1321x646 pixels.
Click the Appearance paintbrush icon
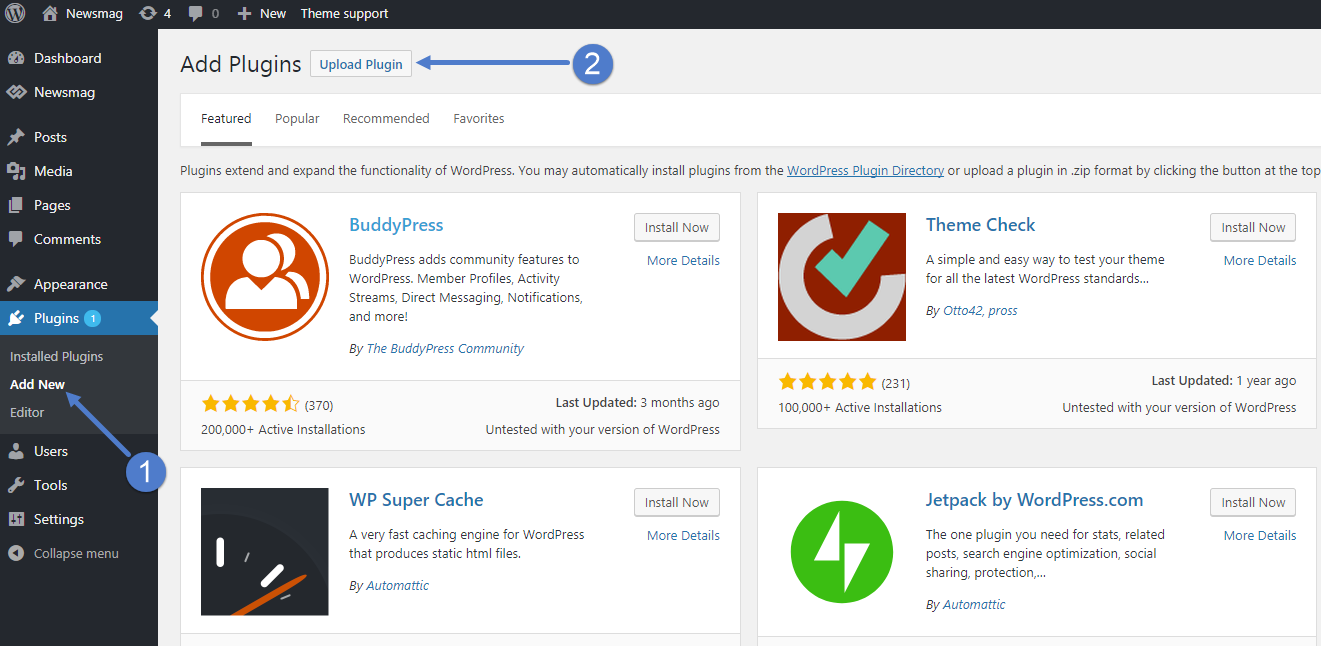[16, 284]
